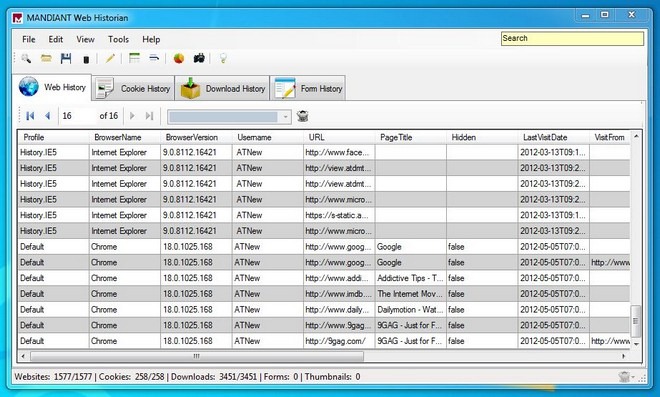Select The Internet Mov... page title cell
The width and height of the screenshot is (660, 397).
(x=411, y=294)
